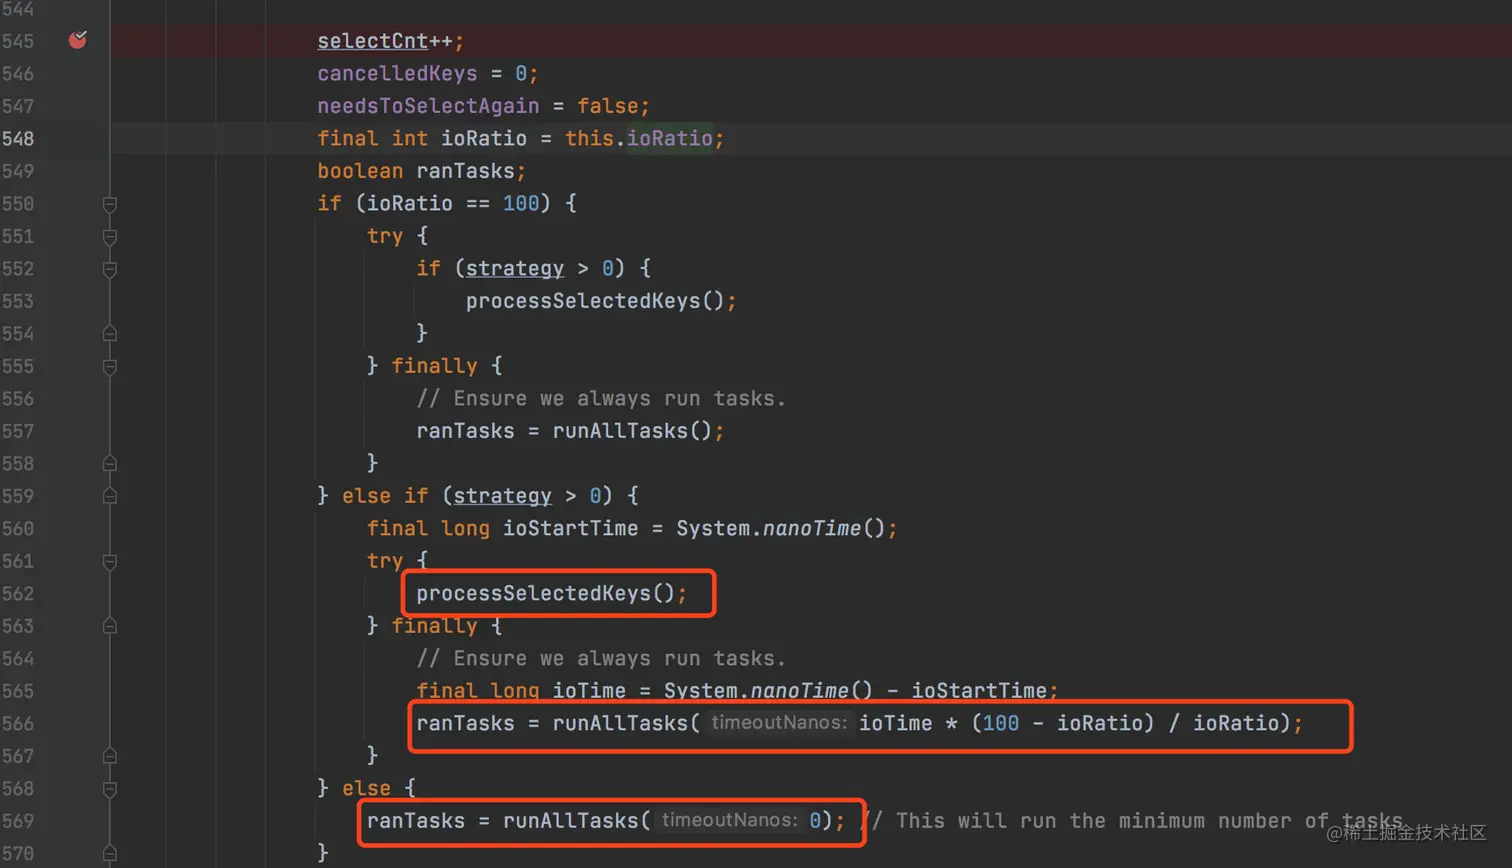Fold the else block at line 568
Image resolution: width=1512 pixels, height=868 pixels.
pos(110,789)
